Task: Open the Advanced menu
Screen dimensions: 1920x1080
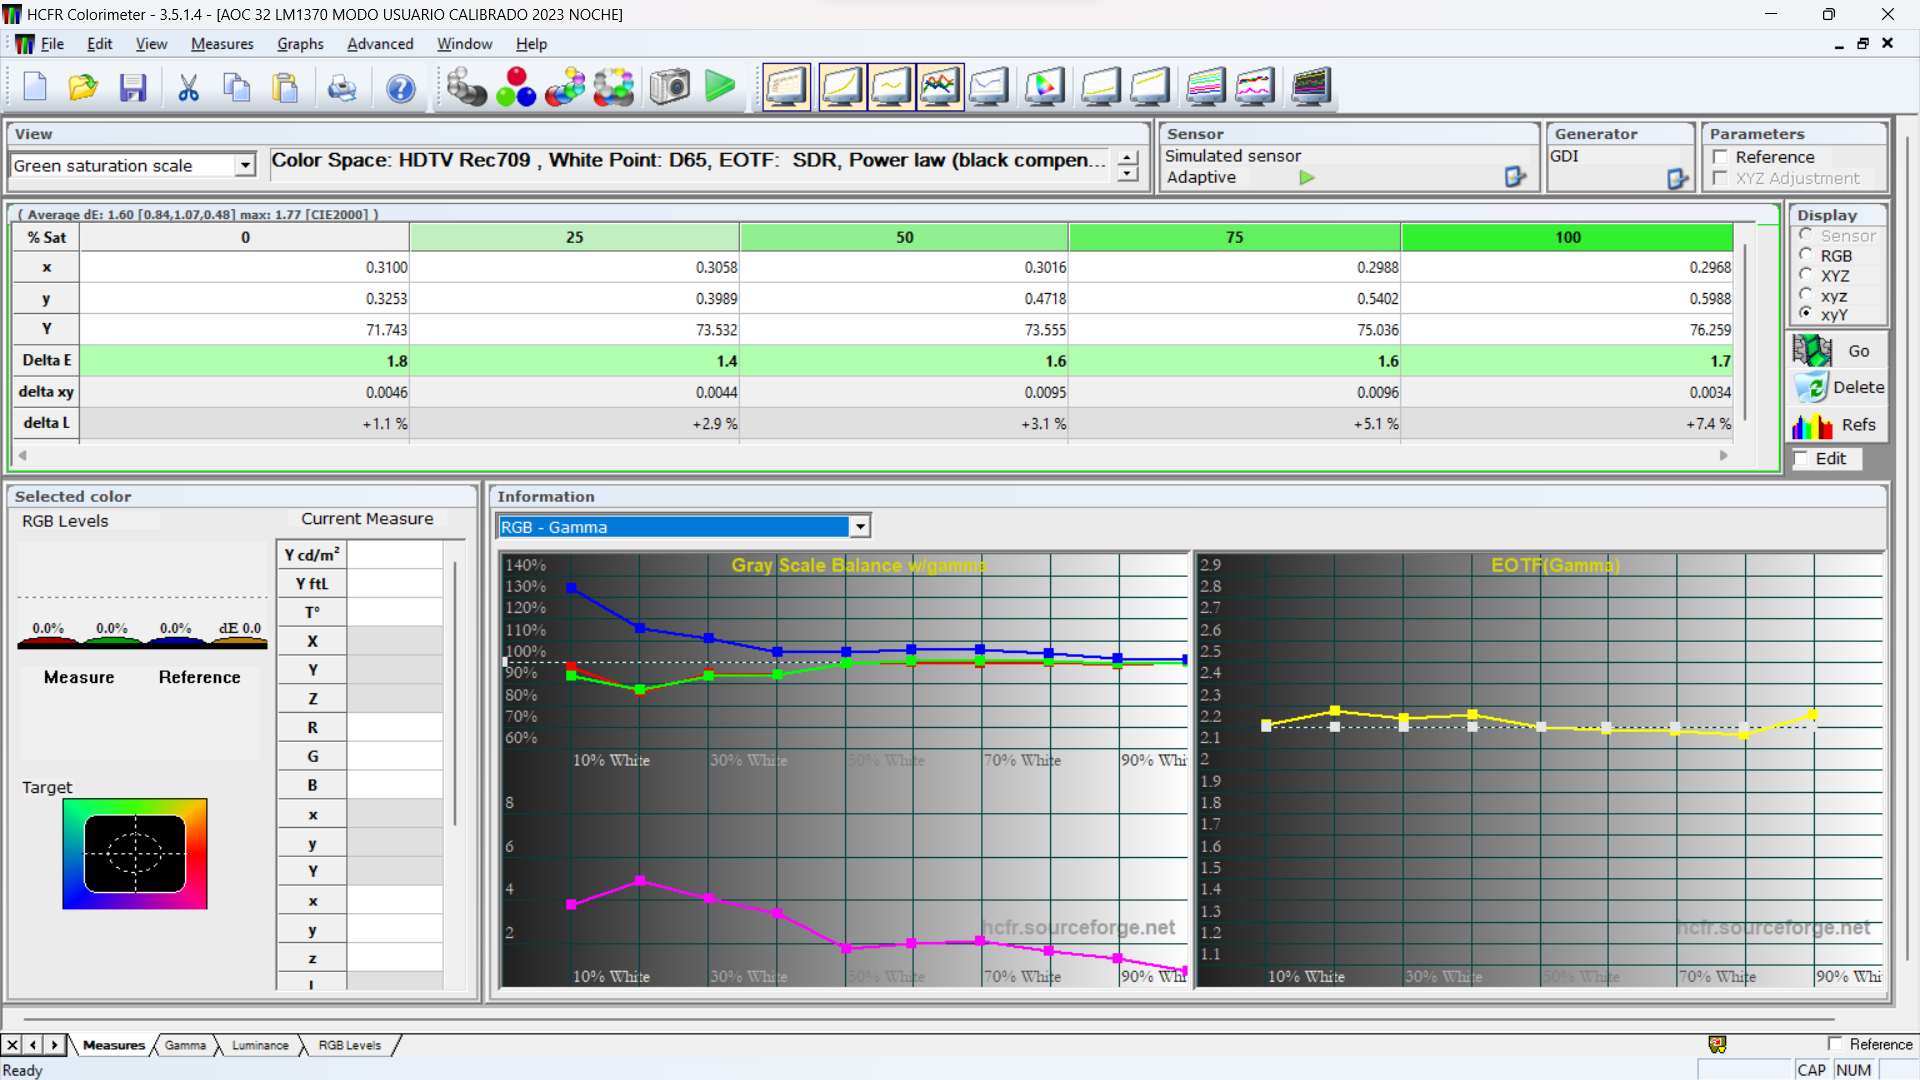Action: pos(380,44)
